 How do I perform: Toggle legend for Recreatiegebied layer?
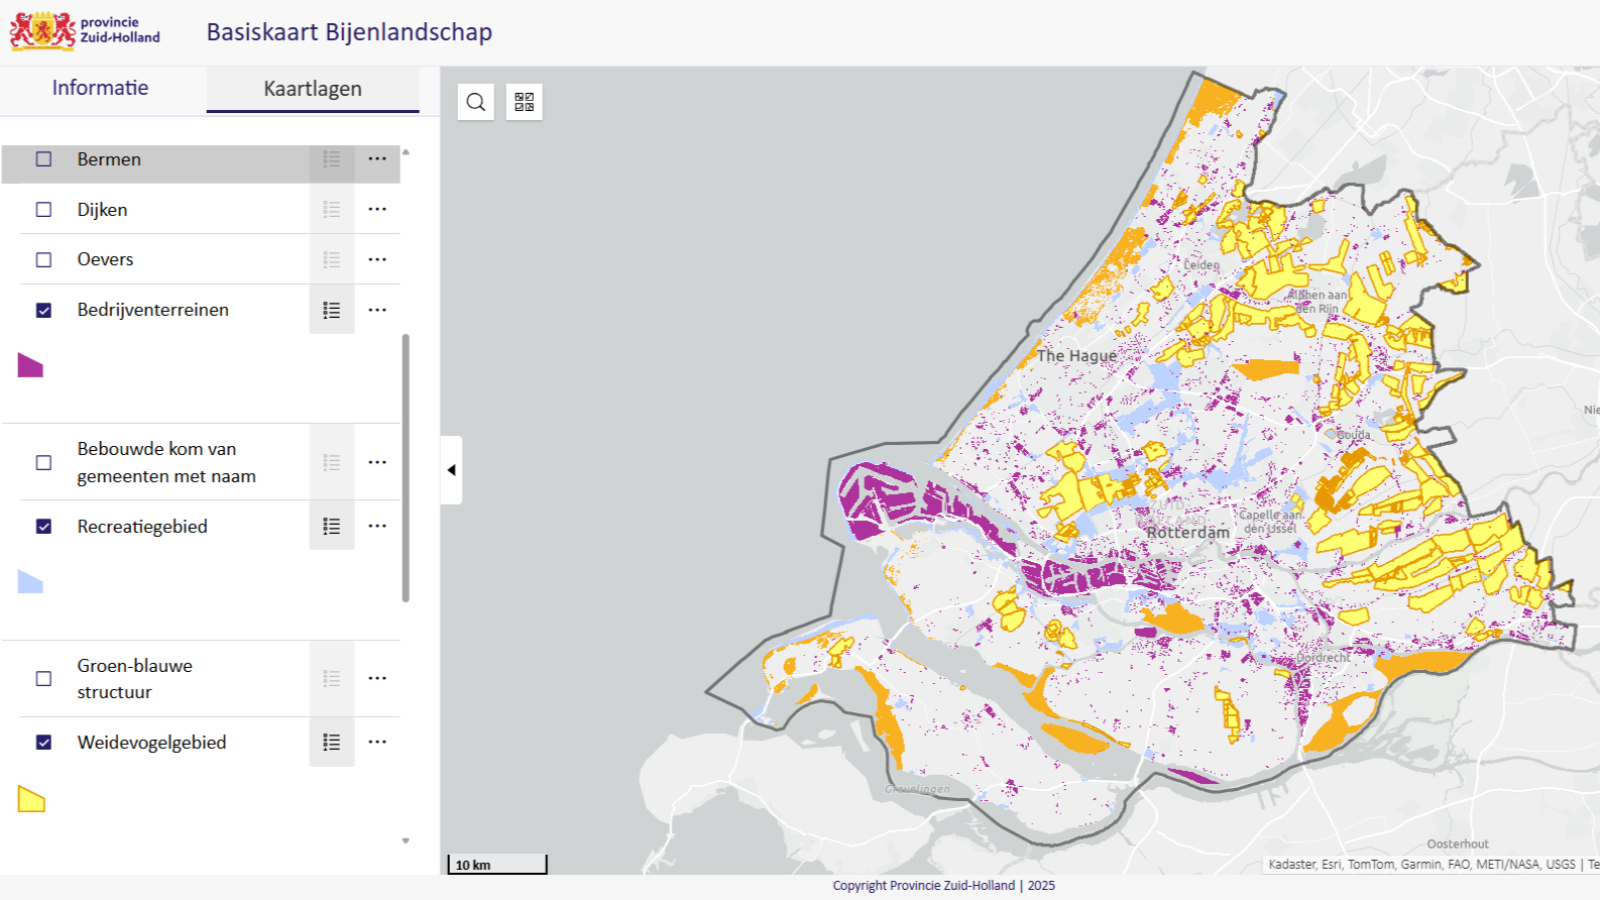332,526
